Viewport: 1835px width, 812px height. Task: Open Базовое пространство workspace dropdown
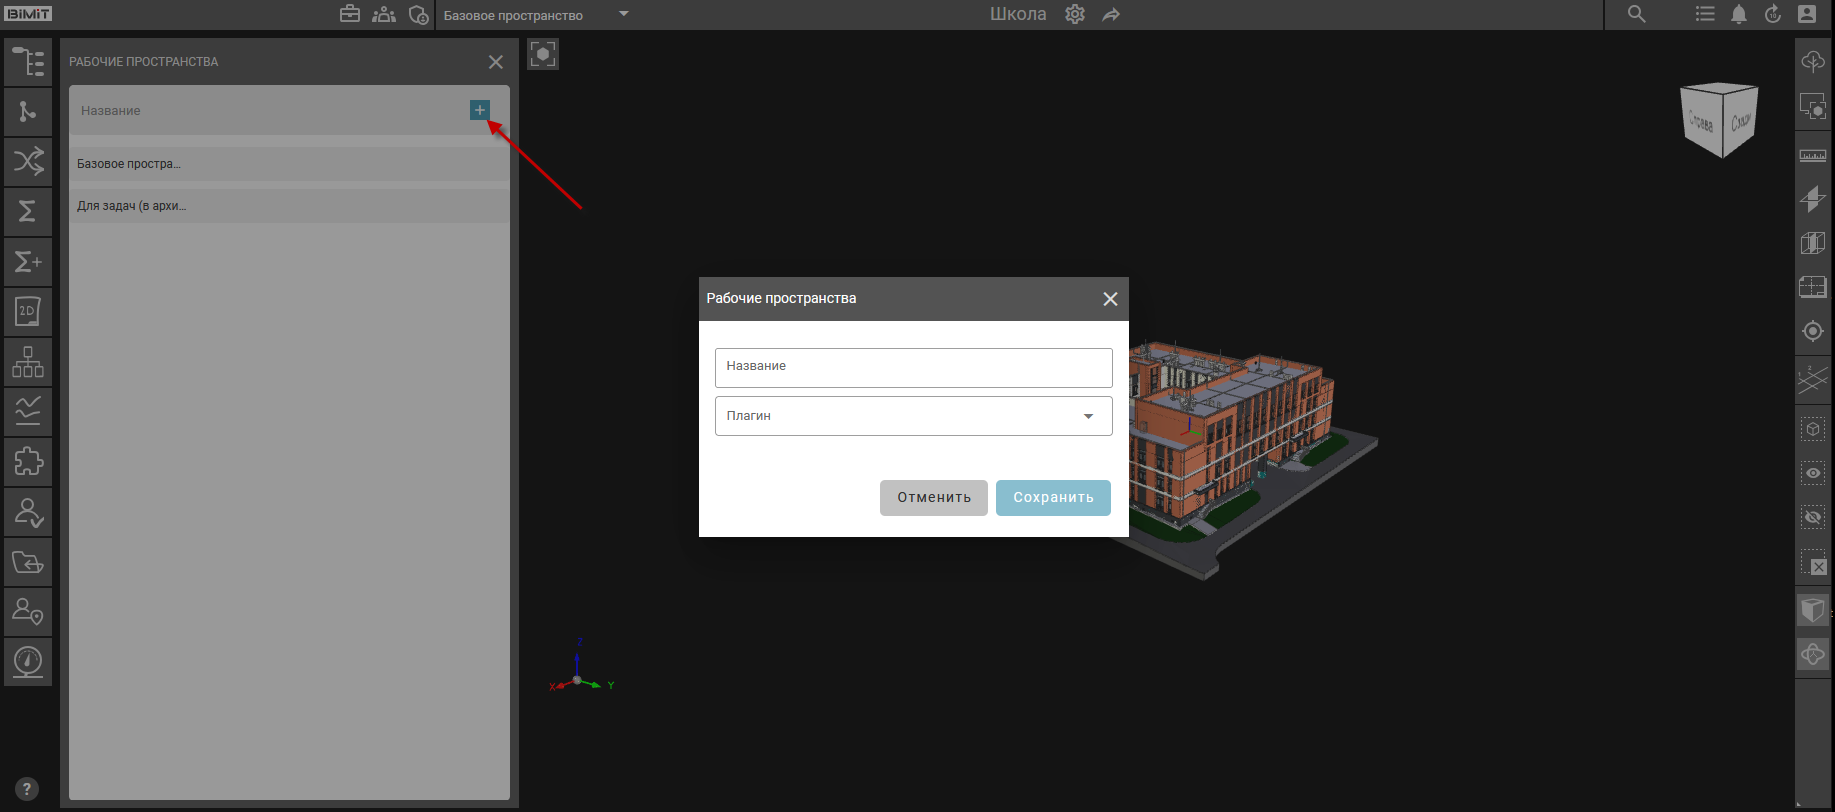623,14
